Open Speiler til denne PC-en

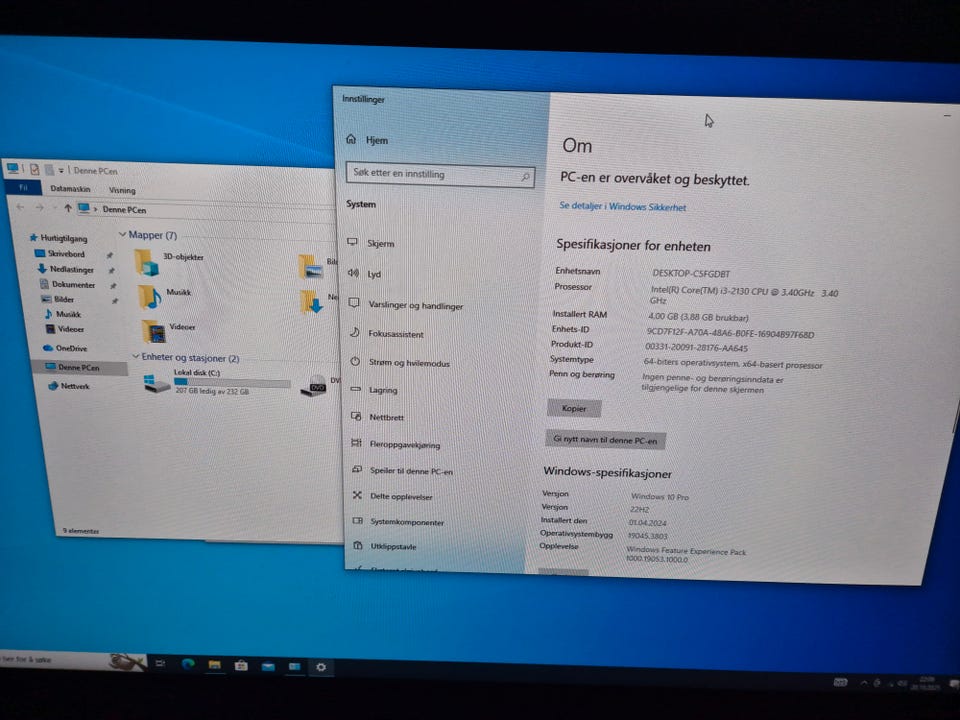tap(403, 471)
